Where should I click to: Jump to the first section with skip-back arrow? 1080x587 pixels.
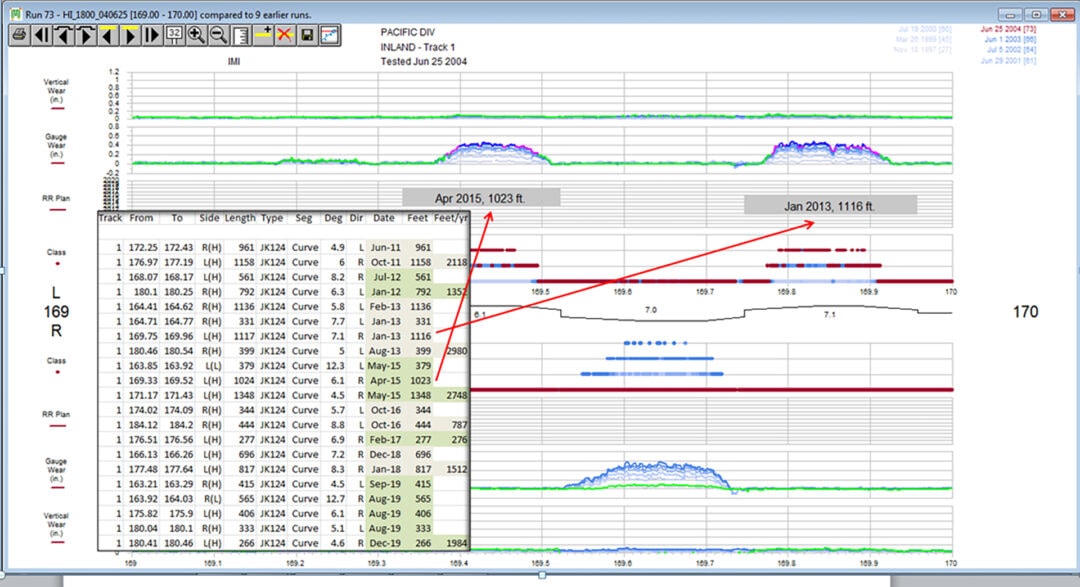[41, 34]
